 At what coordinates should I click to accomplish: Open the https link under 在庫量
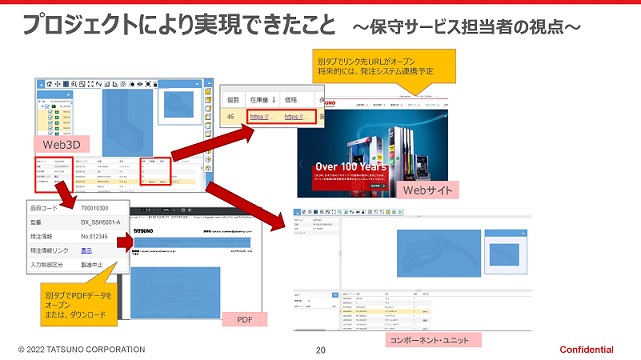click(x=262, y=117)
